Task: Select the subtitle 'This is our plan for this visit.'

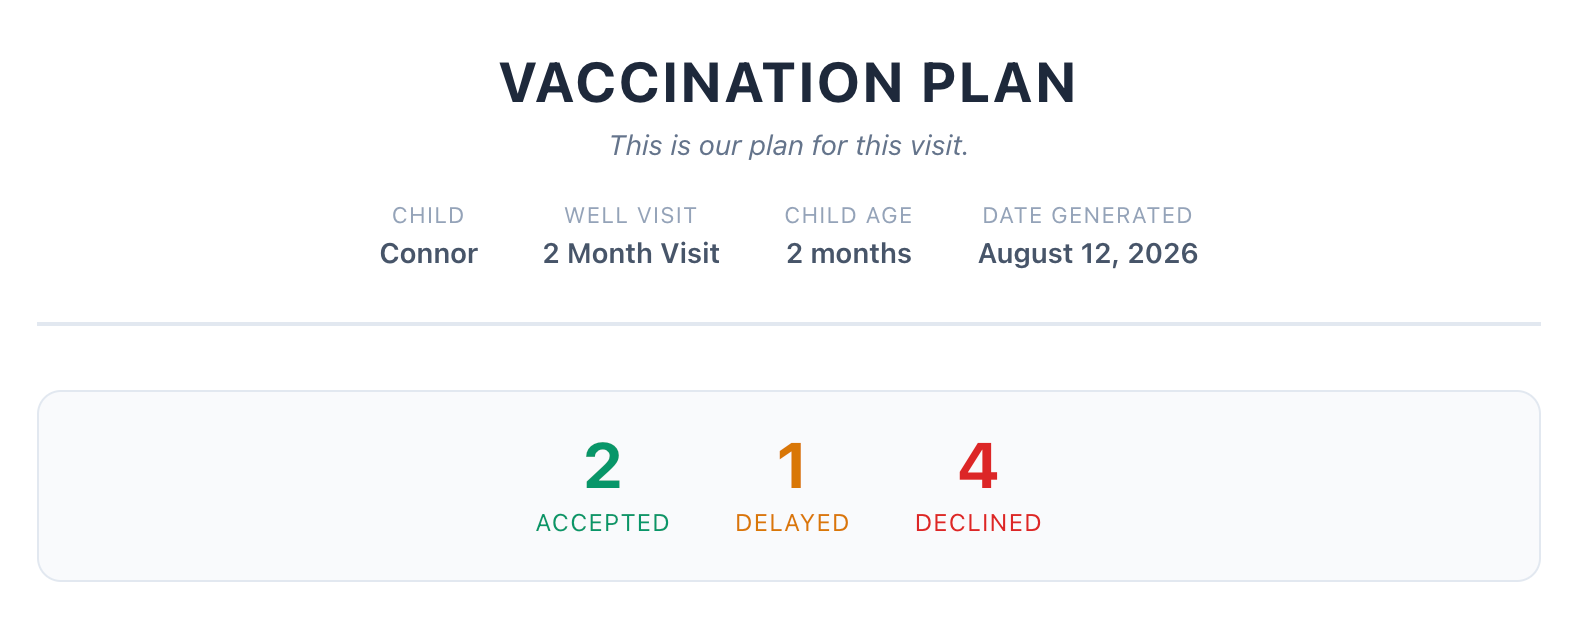Action: [788, 146]
